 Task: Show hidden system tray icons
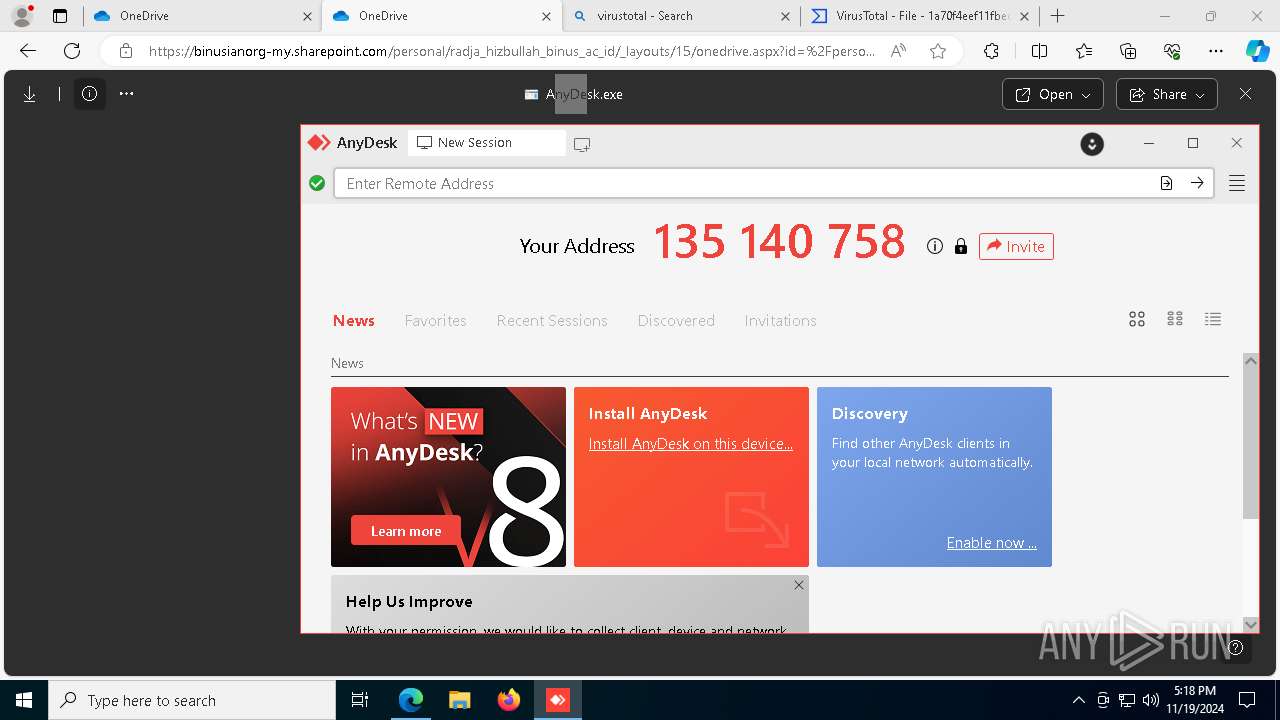pos(1078,700)
